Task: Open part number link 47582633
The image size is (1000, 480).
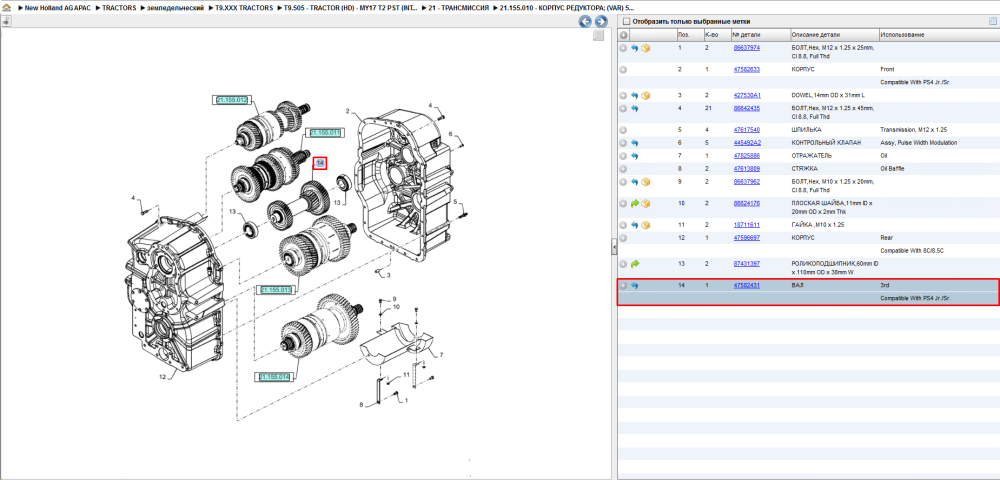Action: pyautogui.click(x=746, y=69)
